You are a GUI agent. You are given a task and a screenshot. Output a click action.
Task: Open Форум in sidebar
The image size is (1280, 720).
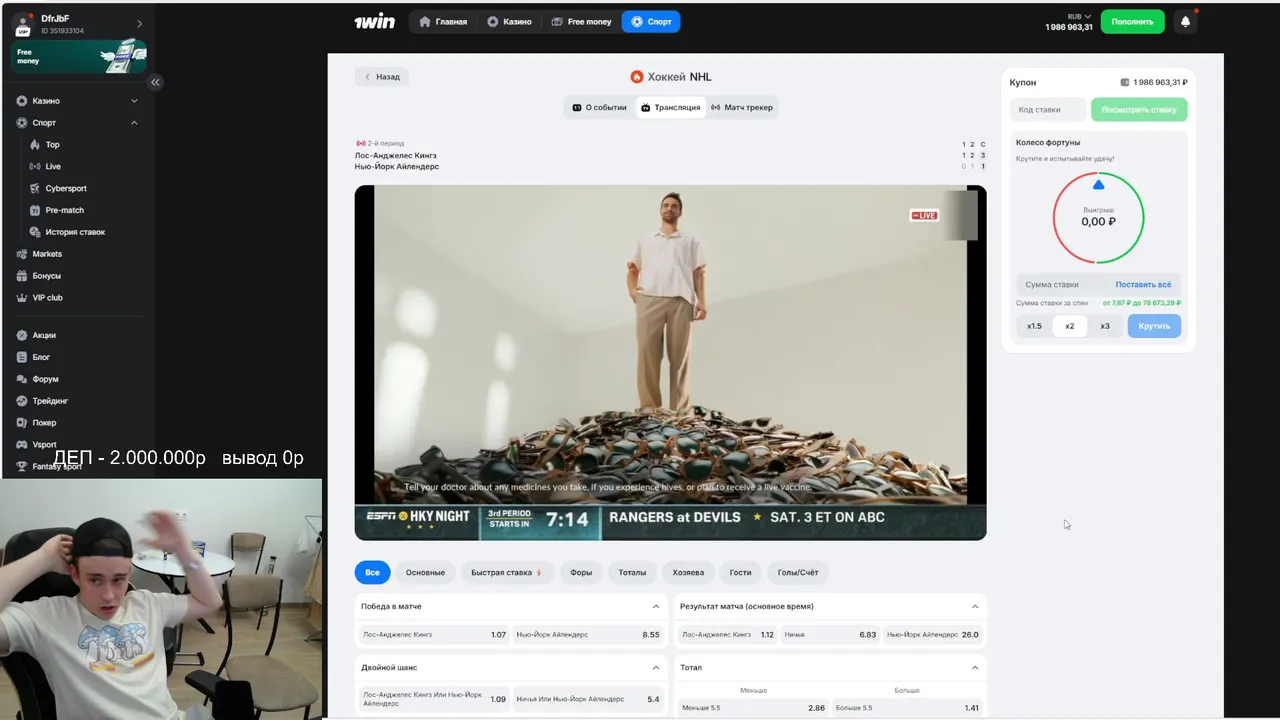45,379
